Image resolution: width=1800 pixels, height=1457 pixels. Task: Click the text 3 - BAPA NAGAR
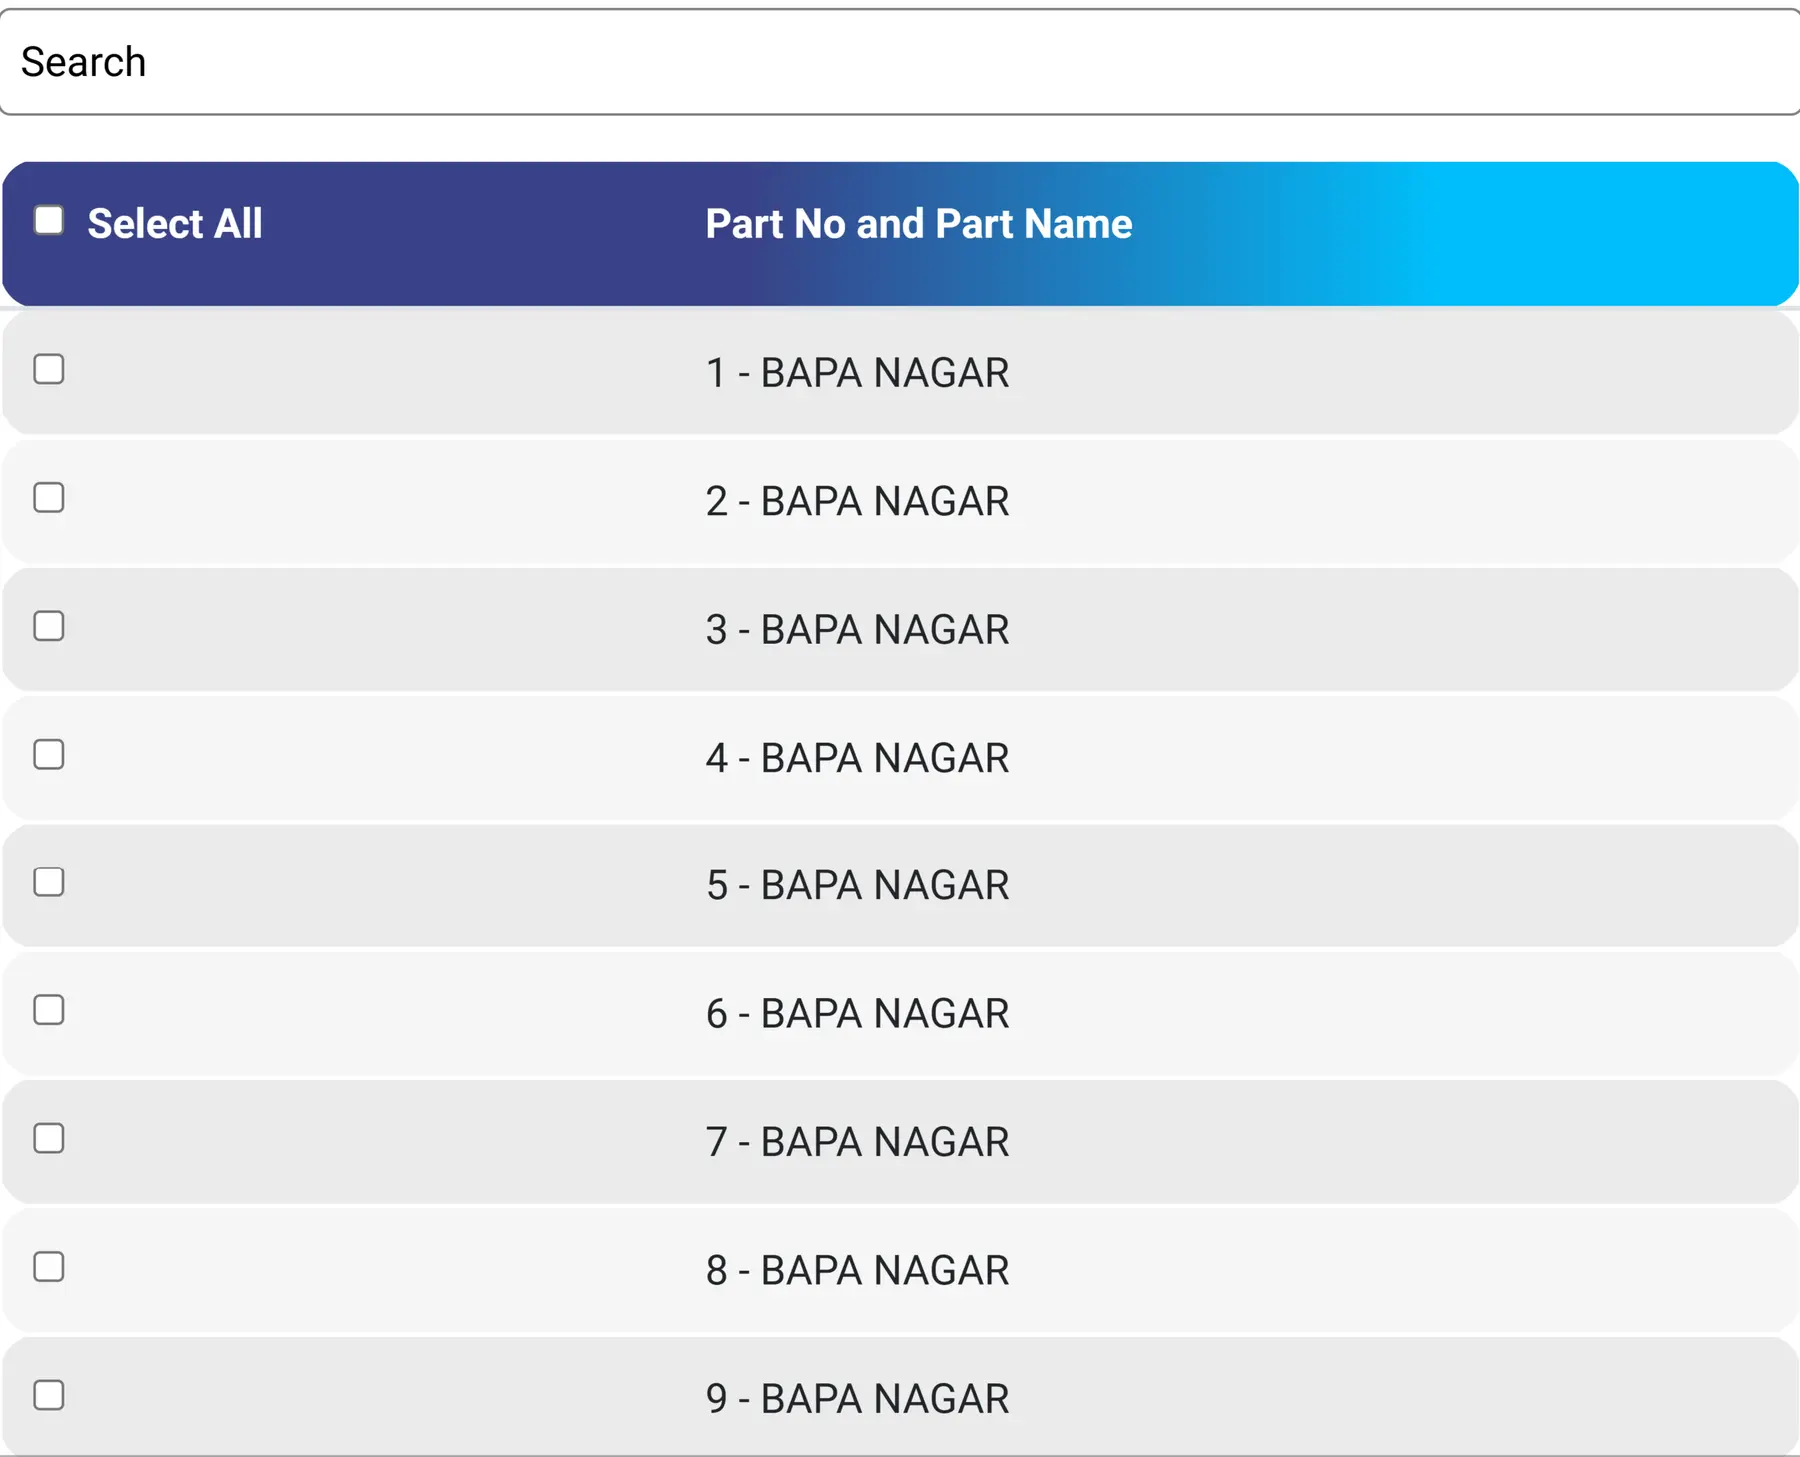tap(858, 630)
